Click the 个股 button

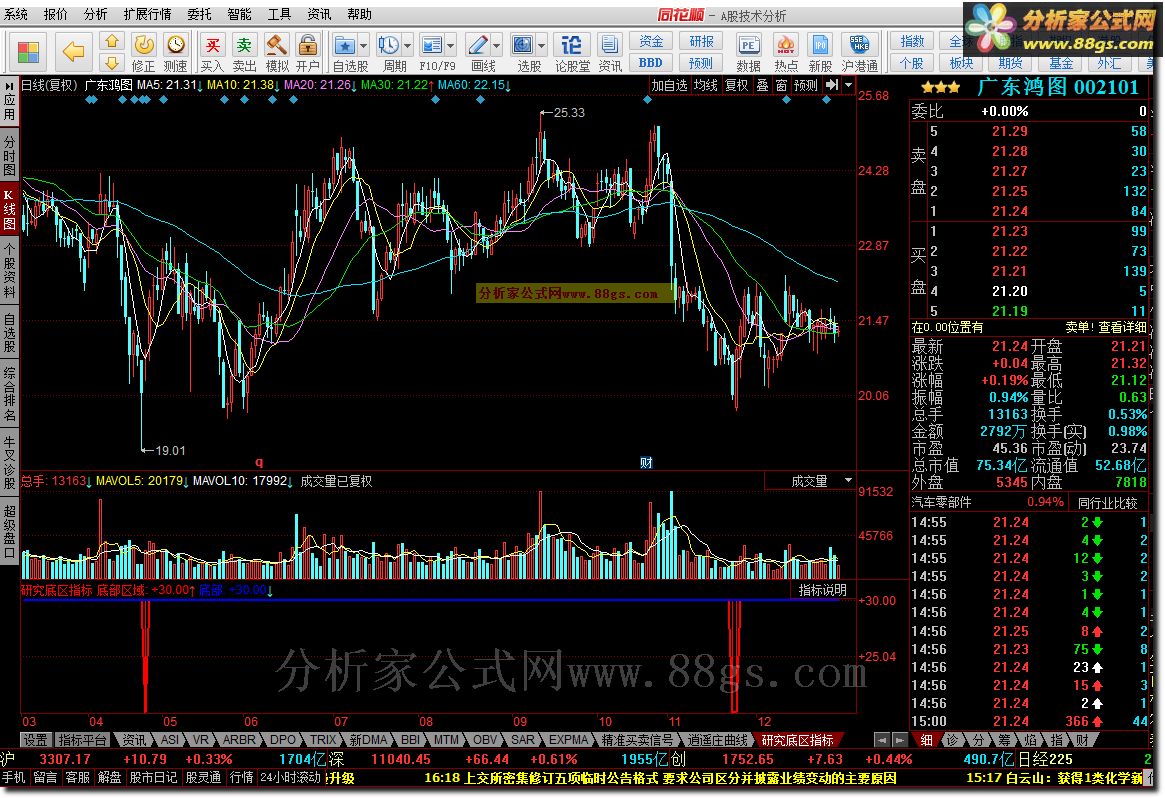(x=912, y=63)
